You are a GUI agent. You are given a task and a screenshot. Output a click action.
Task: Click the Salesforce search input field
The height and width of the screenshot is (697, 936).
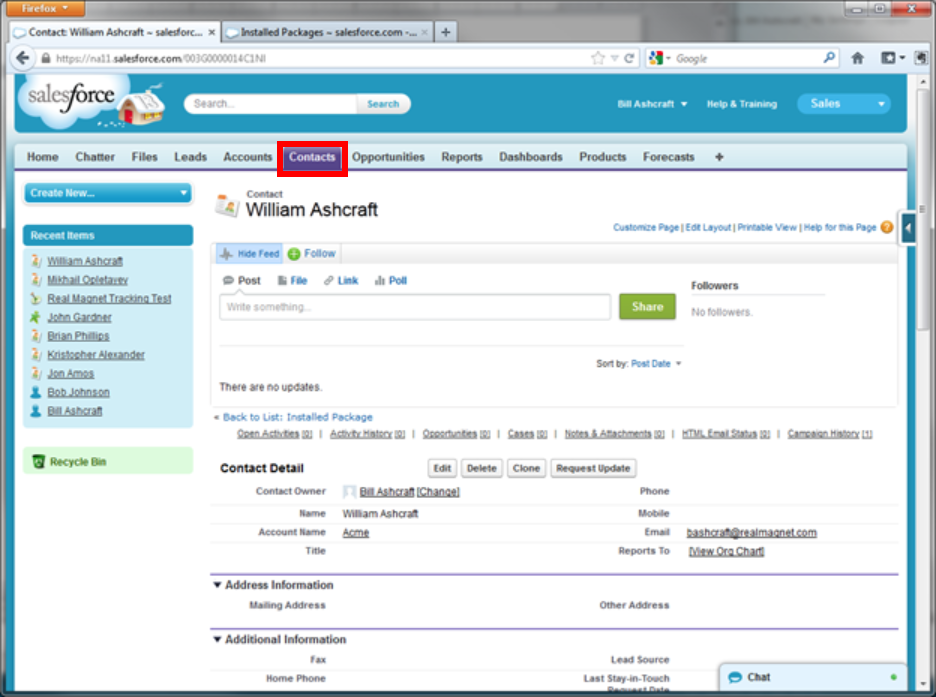click(x=272, y=104)
